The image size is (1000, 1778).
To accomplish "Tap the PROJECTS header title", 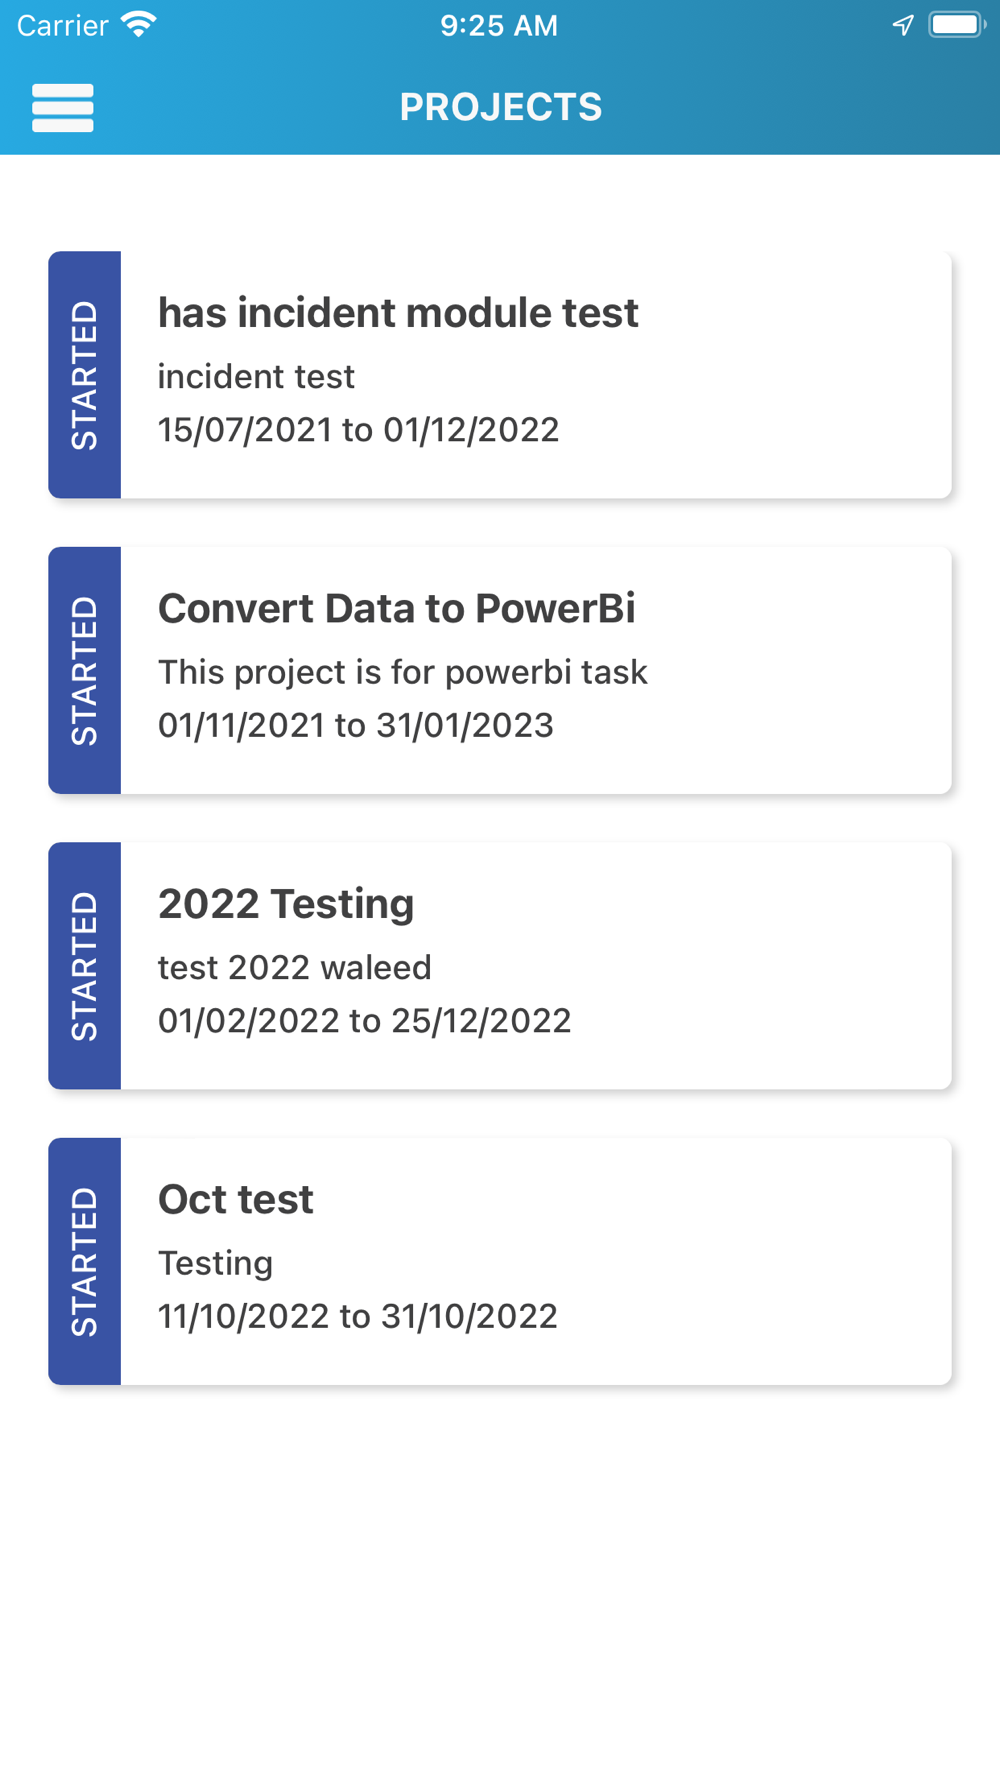I will [x=501, y=107].
